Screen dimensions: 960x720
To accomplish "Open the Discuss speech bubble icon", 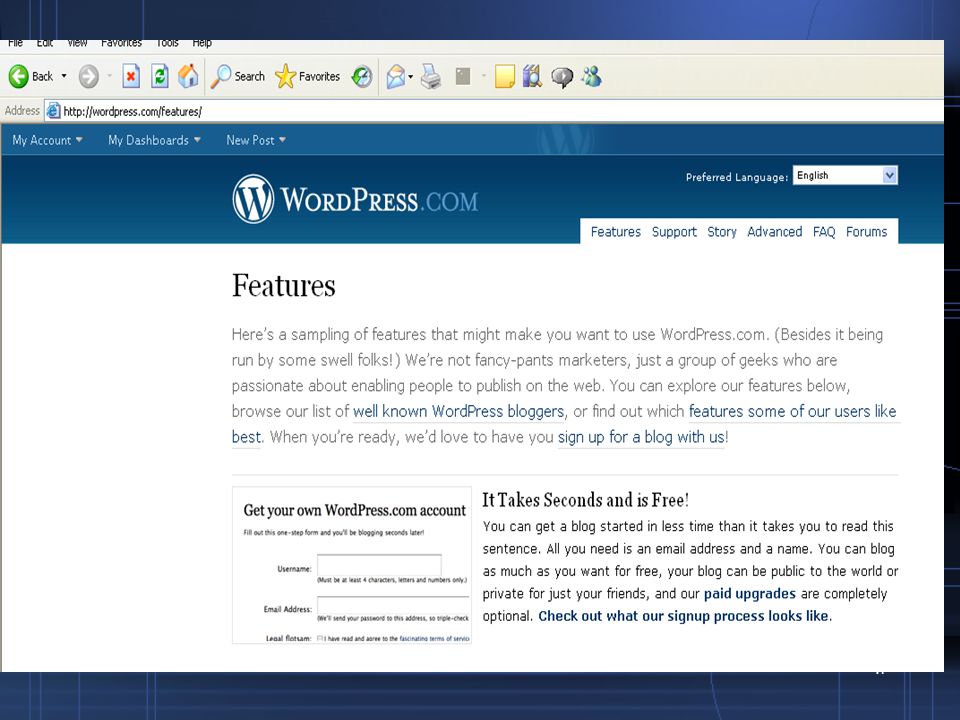I will [562, 77].
